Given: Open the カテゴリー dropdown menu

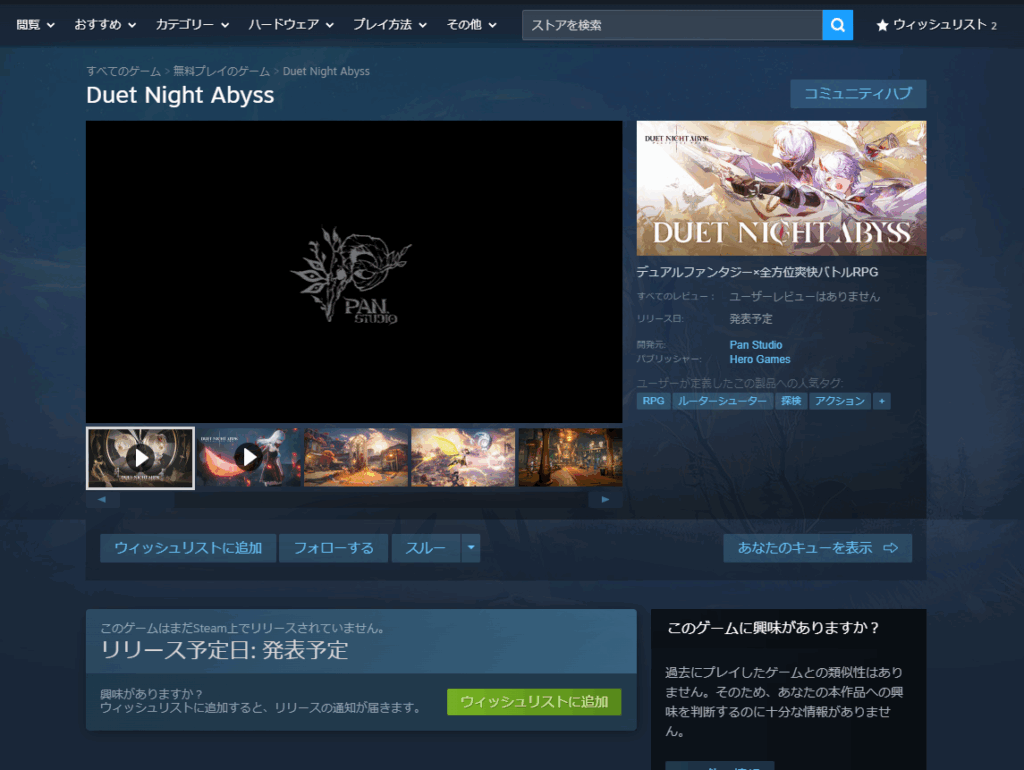Looking at the screenshot, I should [x=192, y=25].
